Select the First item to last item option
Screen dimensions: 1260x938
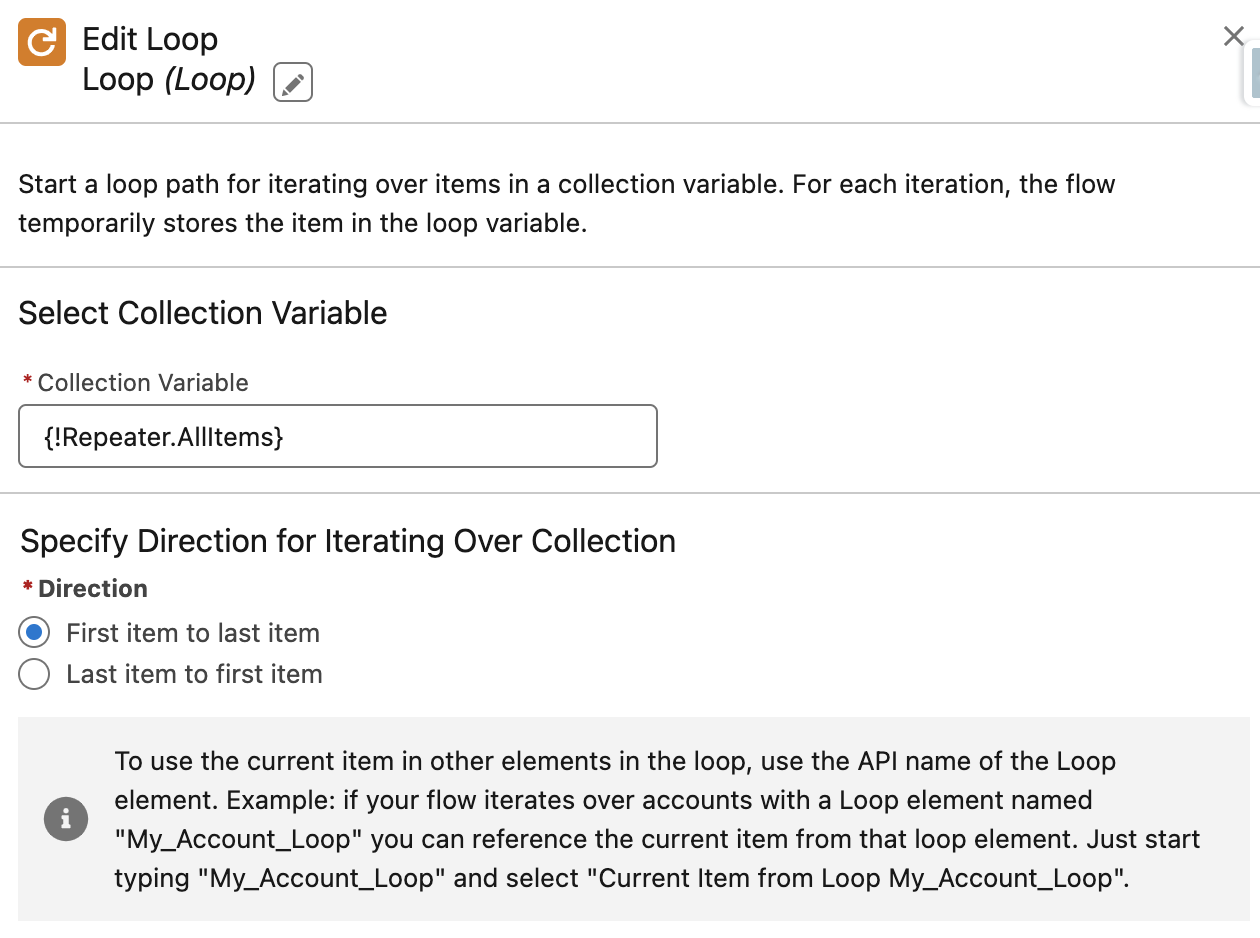(x=34, y=632)
